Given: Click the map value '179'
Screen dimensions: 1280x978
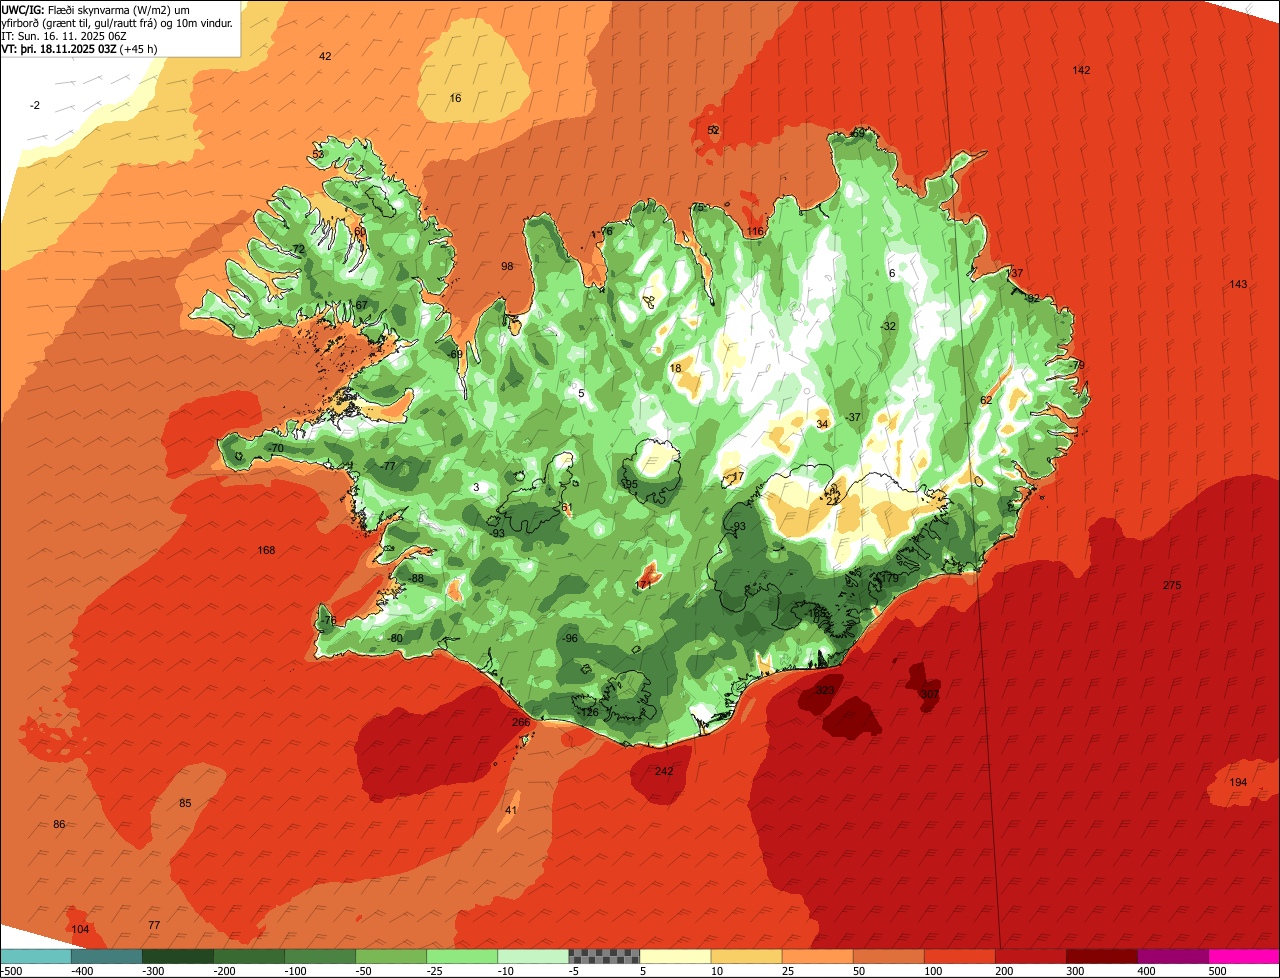Looking at the screenshot, I should pos(889,578).
